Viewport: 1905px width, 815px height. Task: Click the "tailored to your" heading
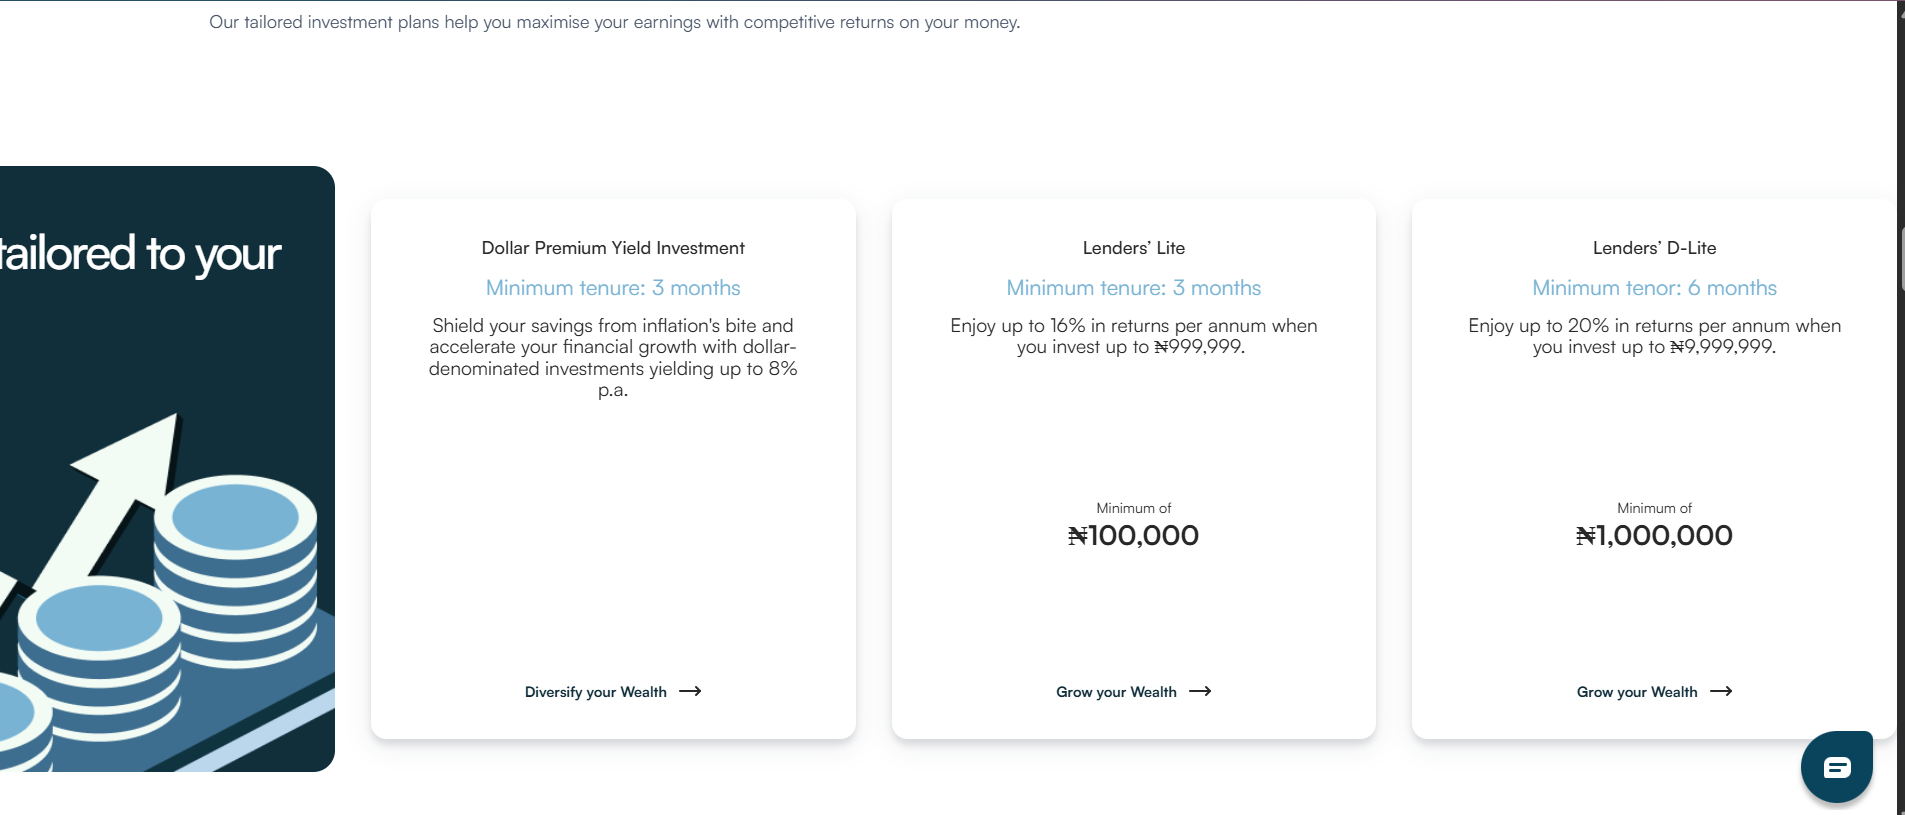tap(140, 254)
